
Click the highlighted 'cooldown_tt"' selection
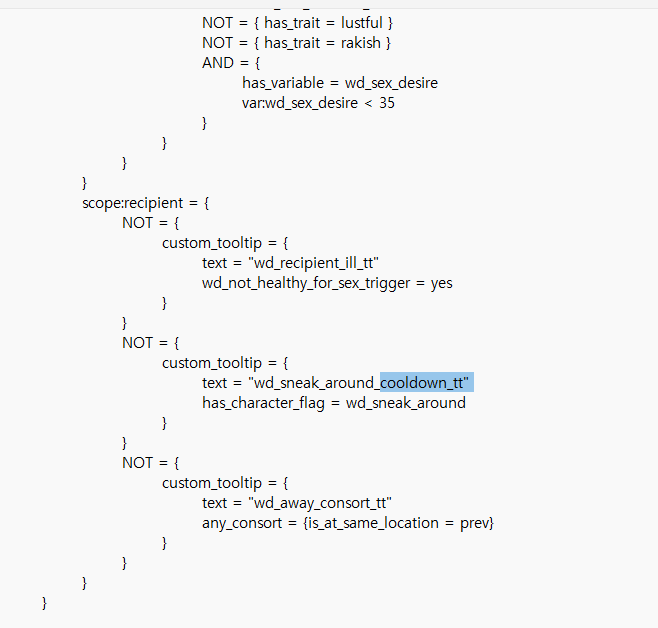[x=426, y=382]
